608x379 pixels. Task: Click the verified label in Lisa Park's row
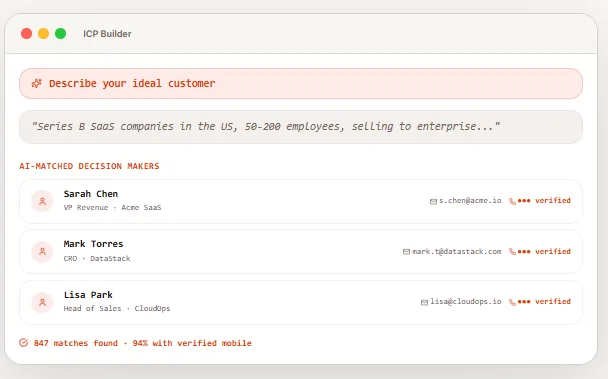click(553, 301)
